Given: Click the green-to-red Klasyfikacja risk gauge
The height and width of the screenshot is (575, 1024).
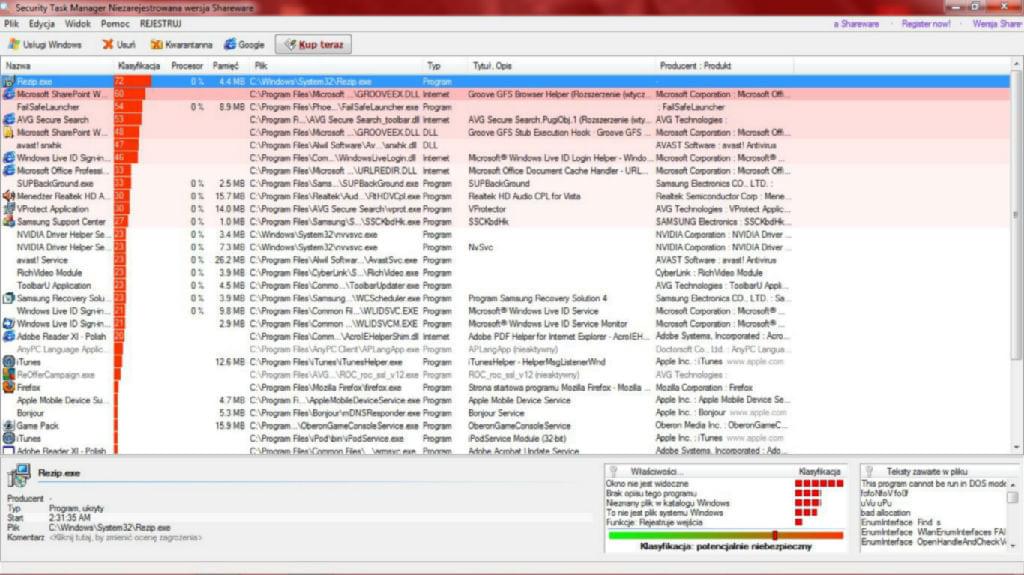Looking at the screenshot, I should tap(726, 535).
